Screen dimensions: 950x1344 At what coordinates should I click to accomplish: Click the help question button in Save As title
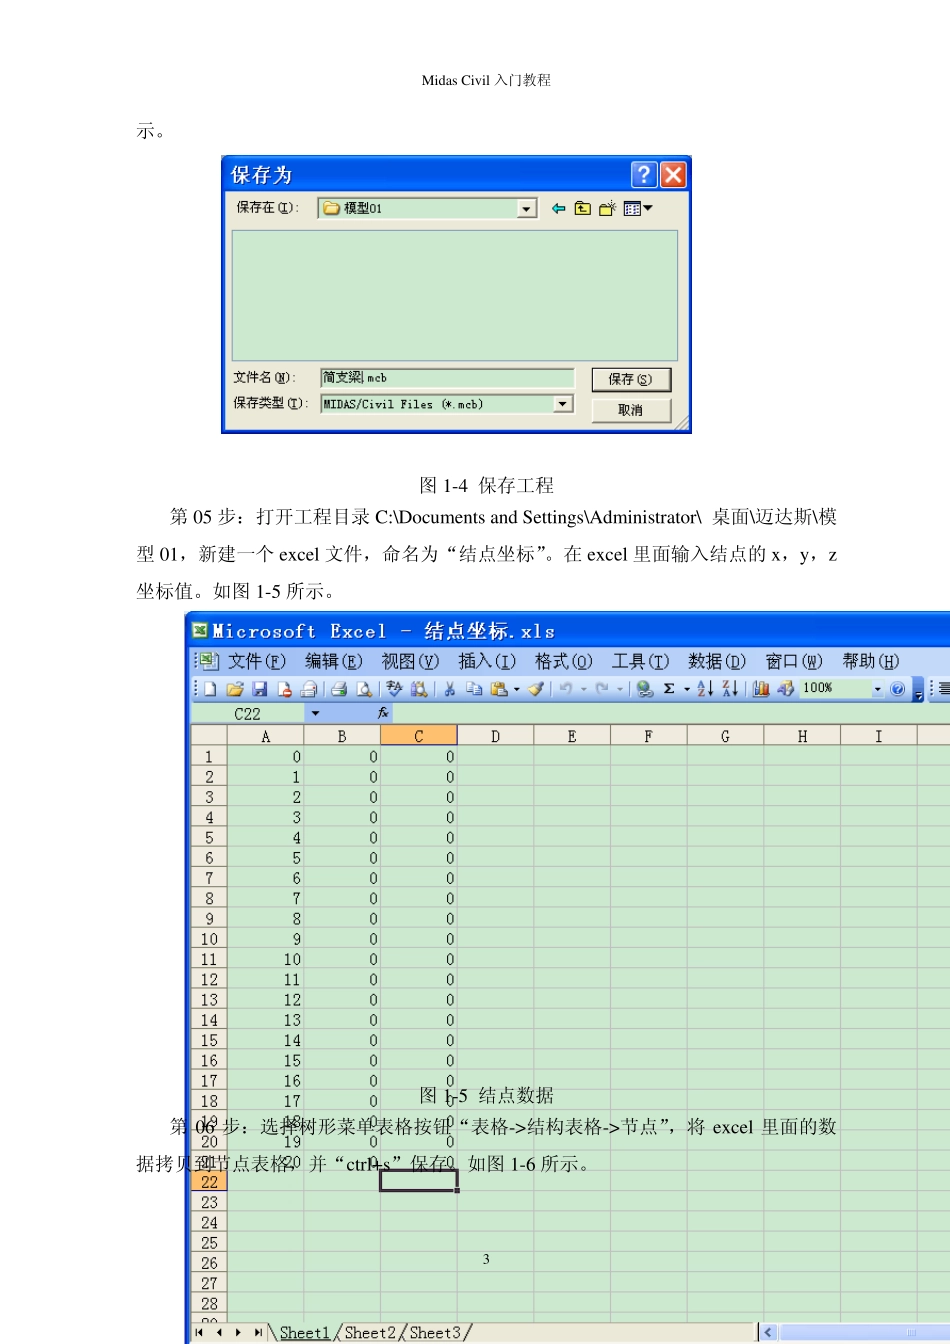click(644, 175)
